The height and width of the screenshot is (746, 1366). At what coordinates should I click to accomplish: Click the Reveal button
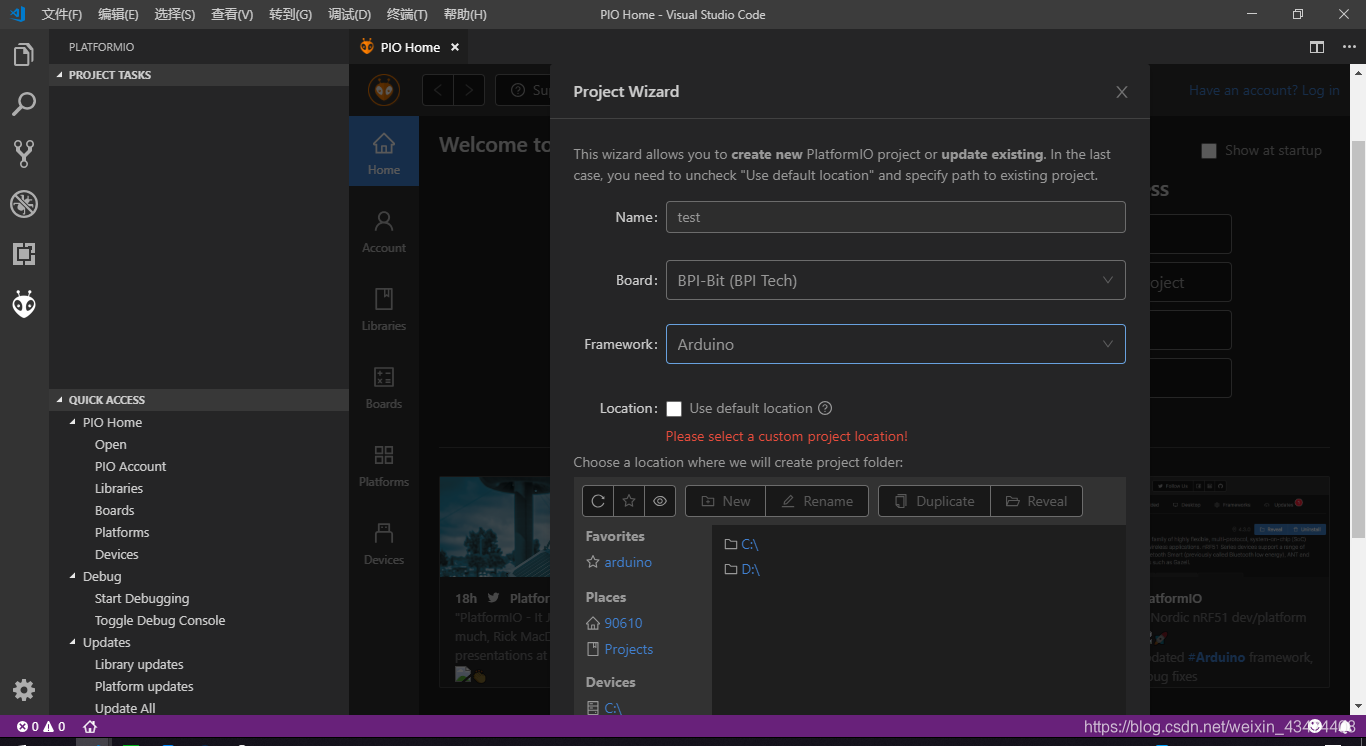click(x=1037, y=501)
